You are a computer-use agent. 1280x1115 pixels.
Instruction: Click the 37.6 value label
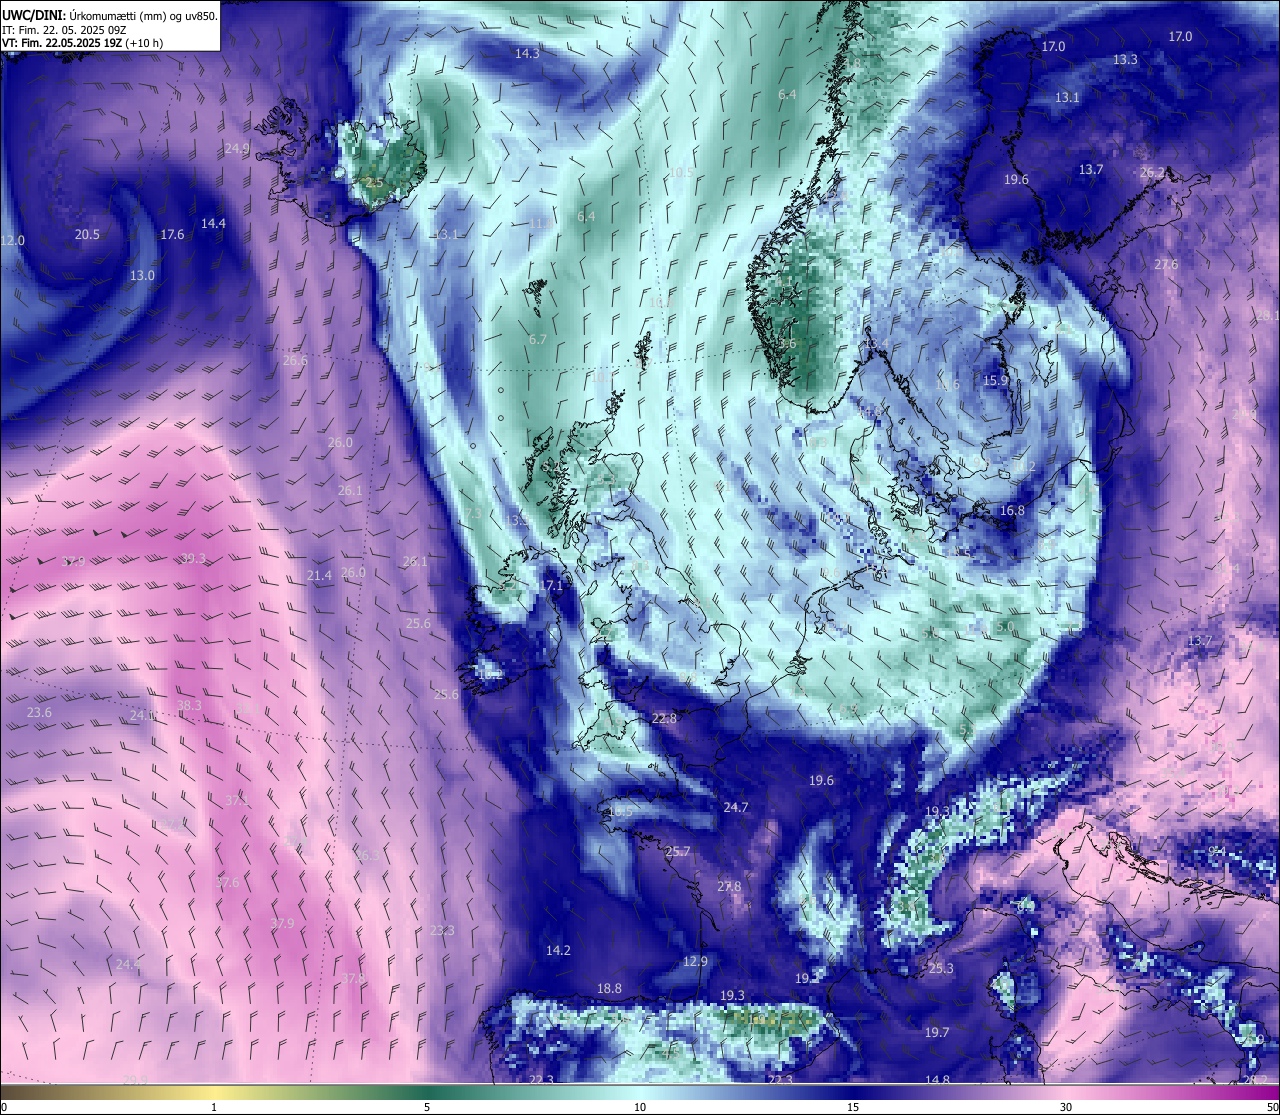coord(227,883)
